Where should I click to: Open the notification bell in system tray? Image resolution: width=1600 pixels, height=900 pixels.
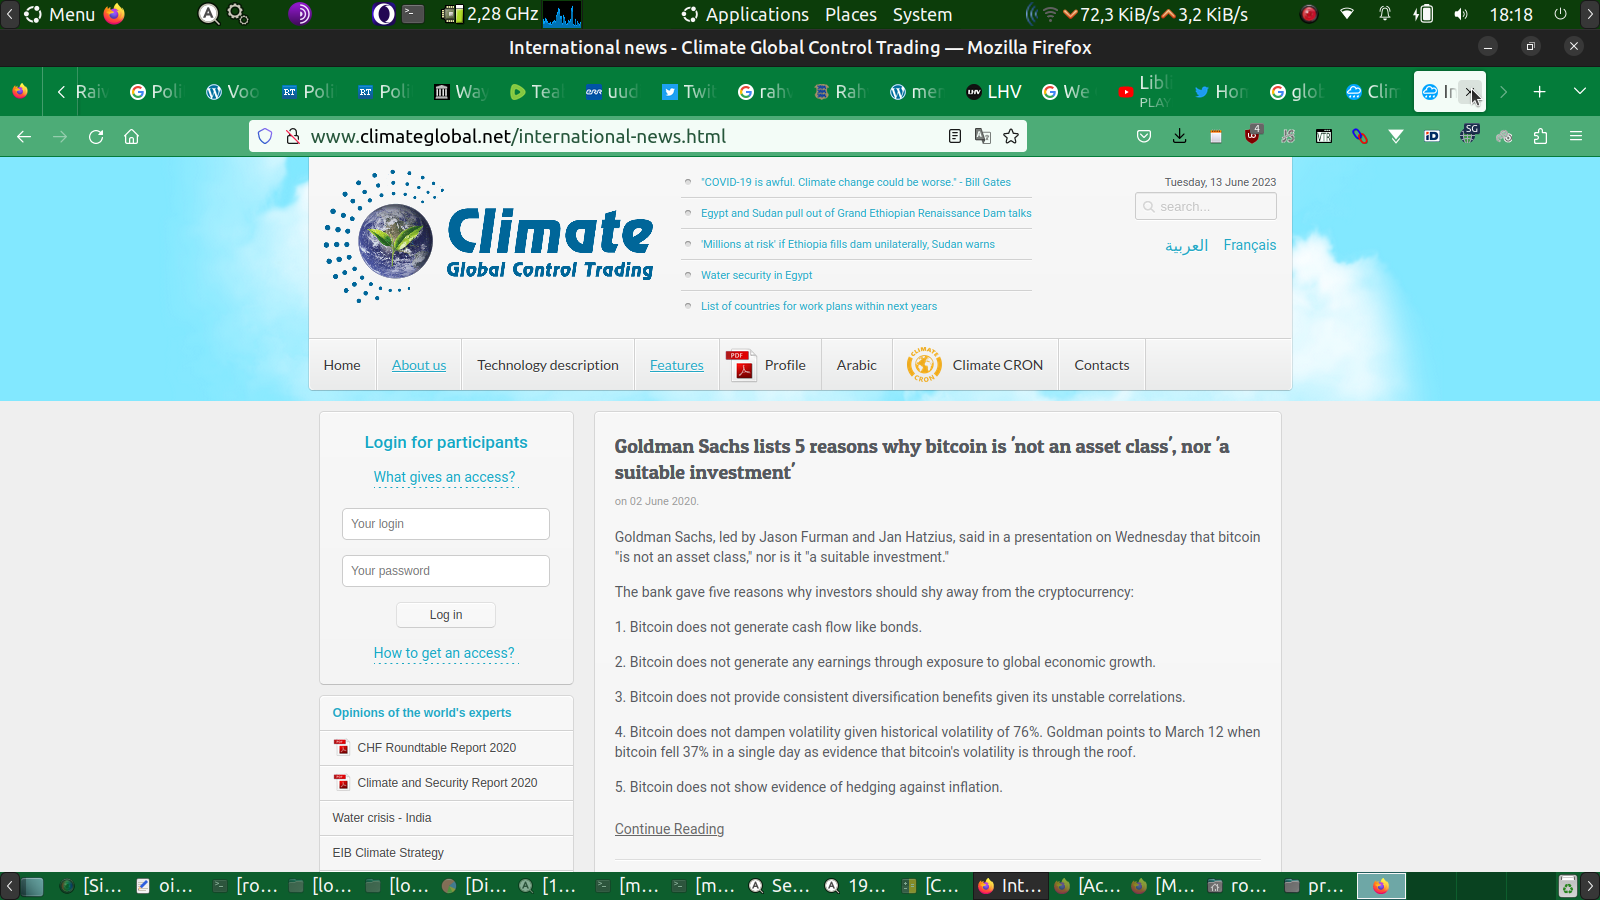coord(1385,14)
